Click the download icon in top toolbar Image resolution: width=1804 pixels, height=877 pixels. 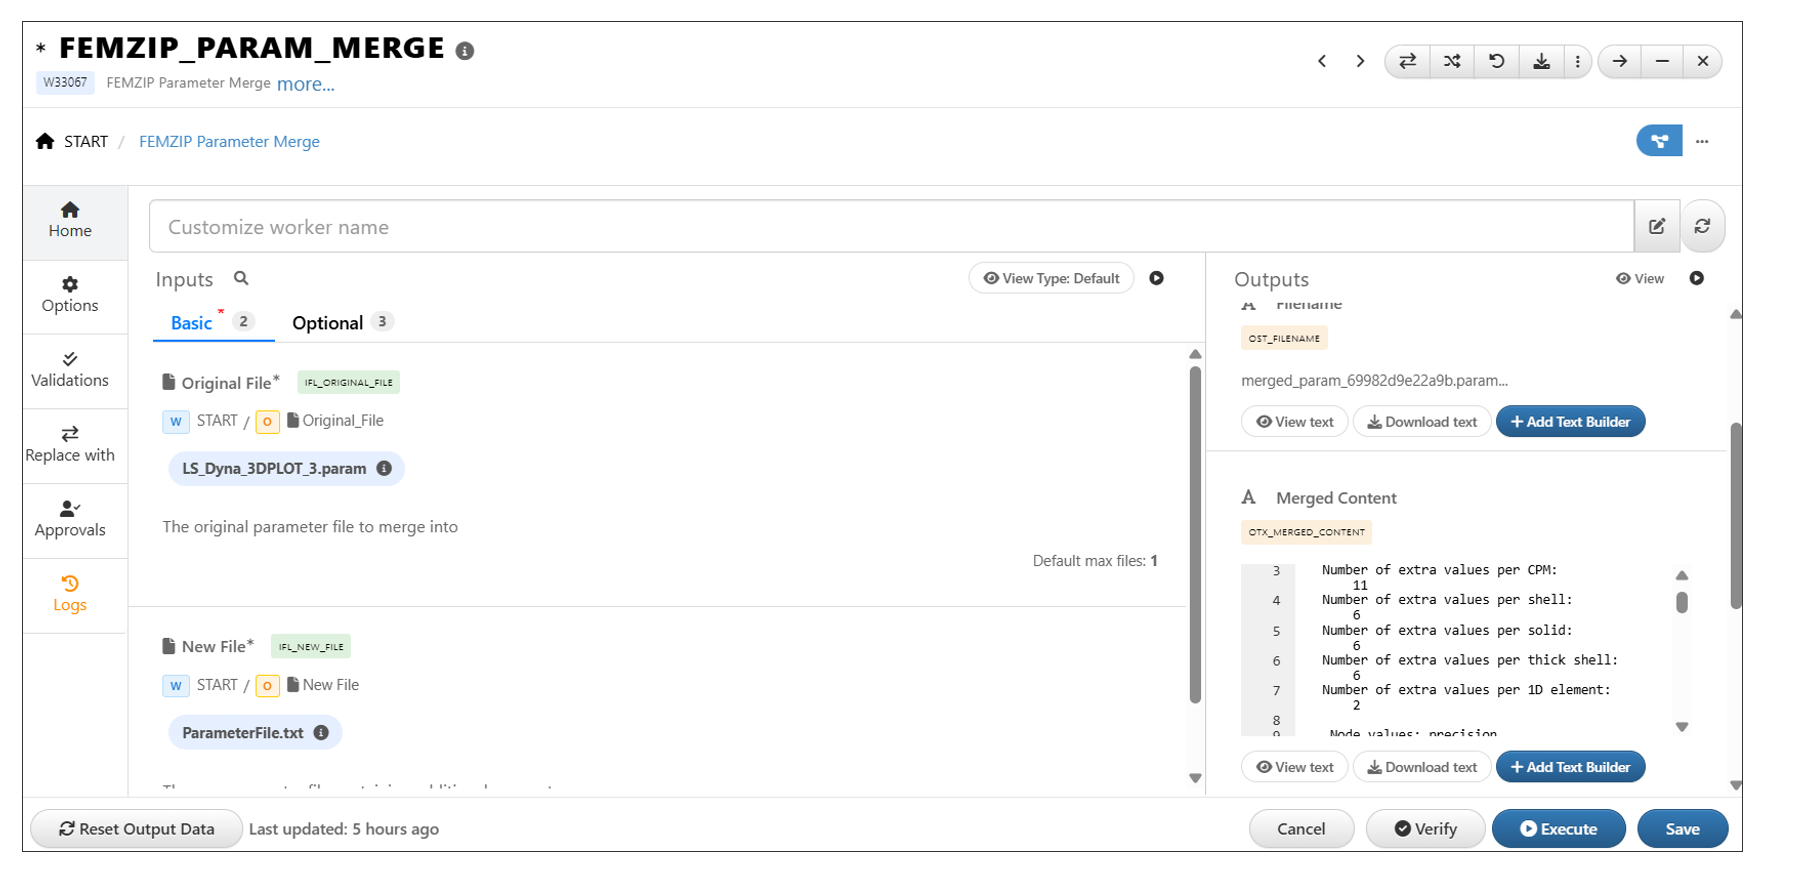(x=1541, y=61)
